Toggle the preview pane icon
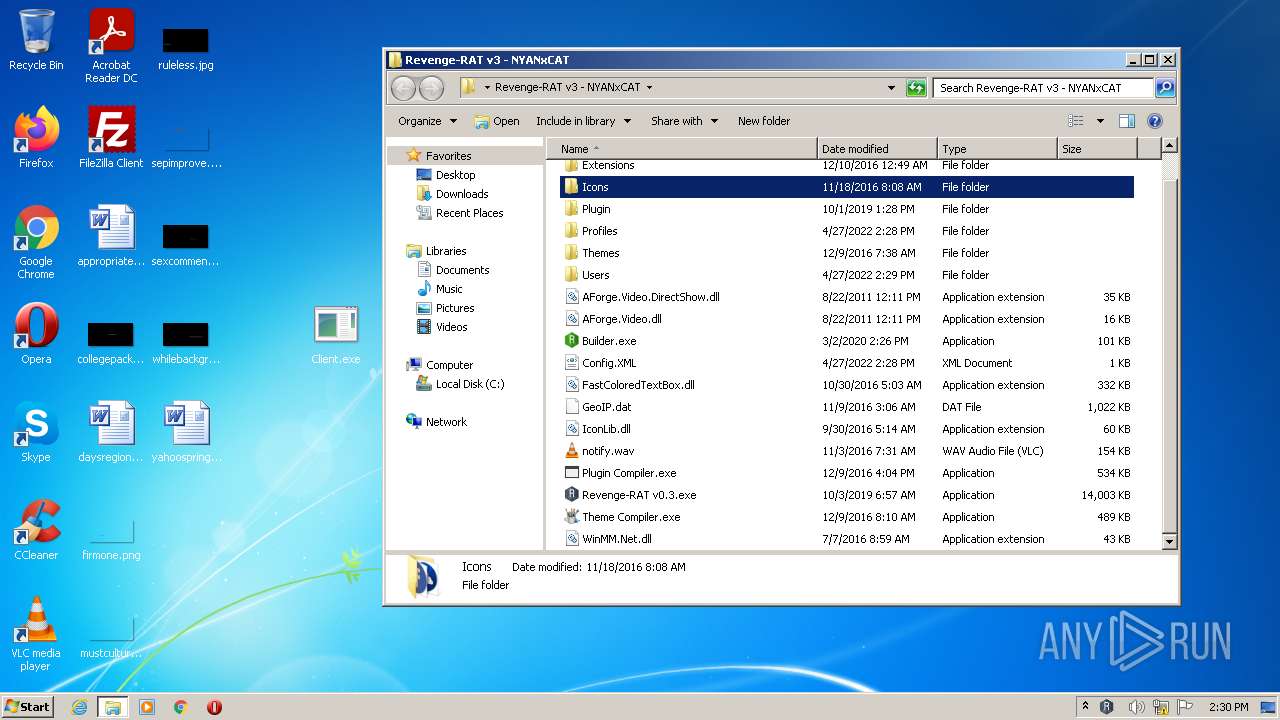 (1127, 121)
